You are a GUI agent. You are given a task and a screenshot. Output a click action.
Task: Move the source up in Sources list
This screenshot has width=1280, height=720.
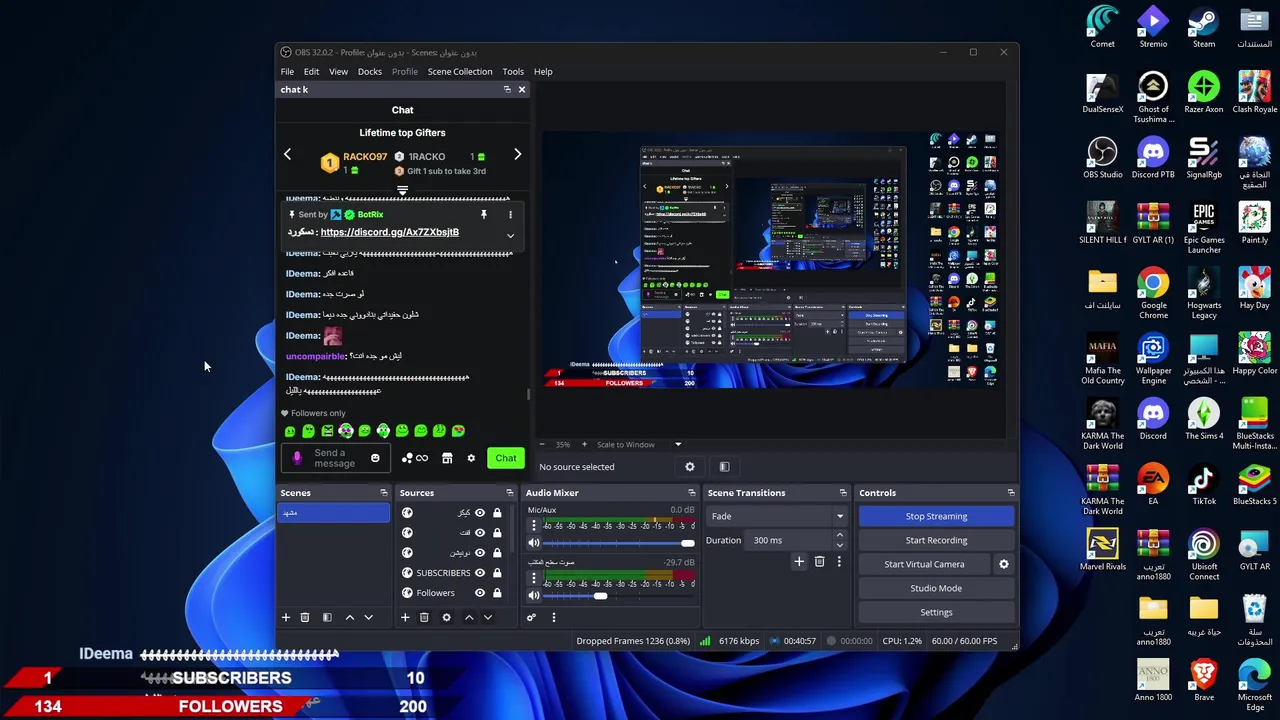(x=468, y=617)
